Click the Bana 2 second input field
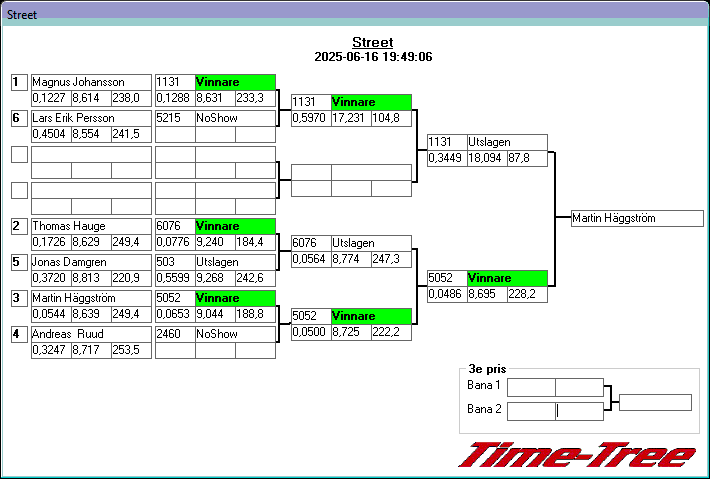The image size is (710, 479). pyautogui.click(x=580, y=411)
